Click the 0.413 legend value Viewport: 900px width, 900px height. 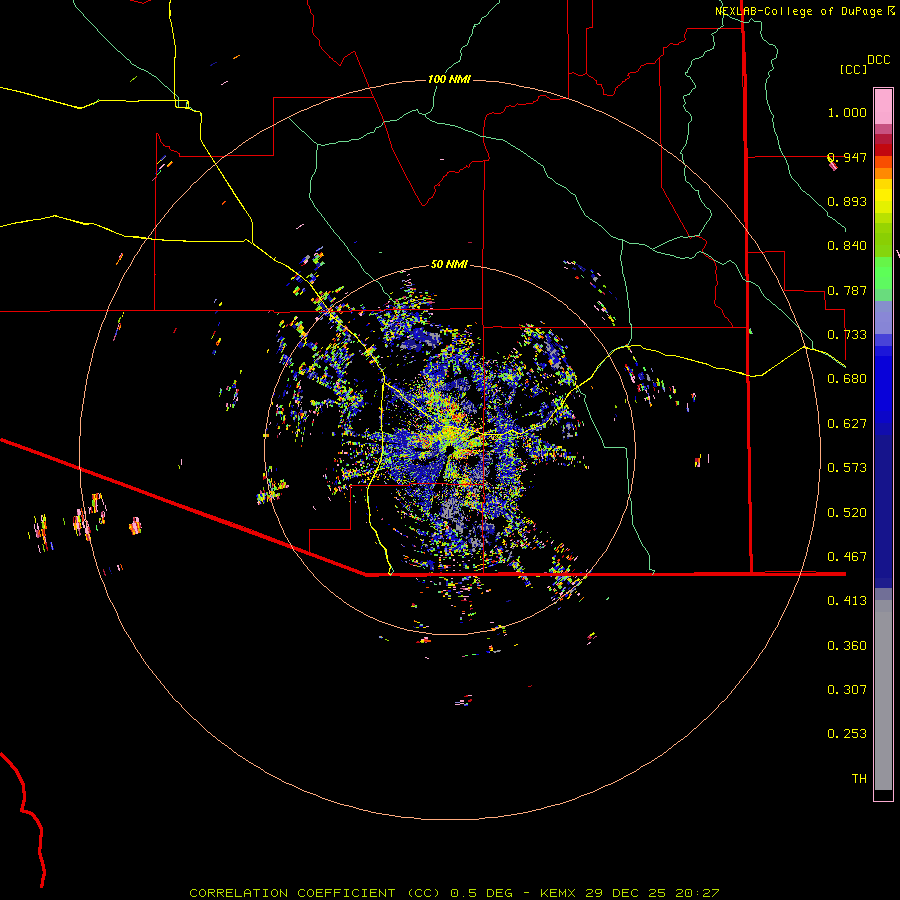pos(847,601)
